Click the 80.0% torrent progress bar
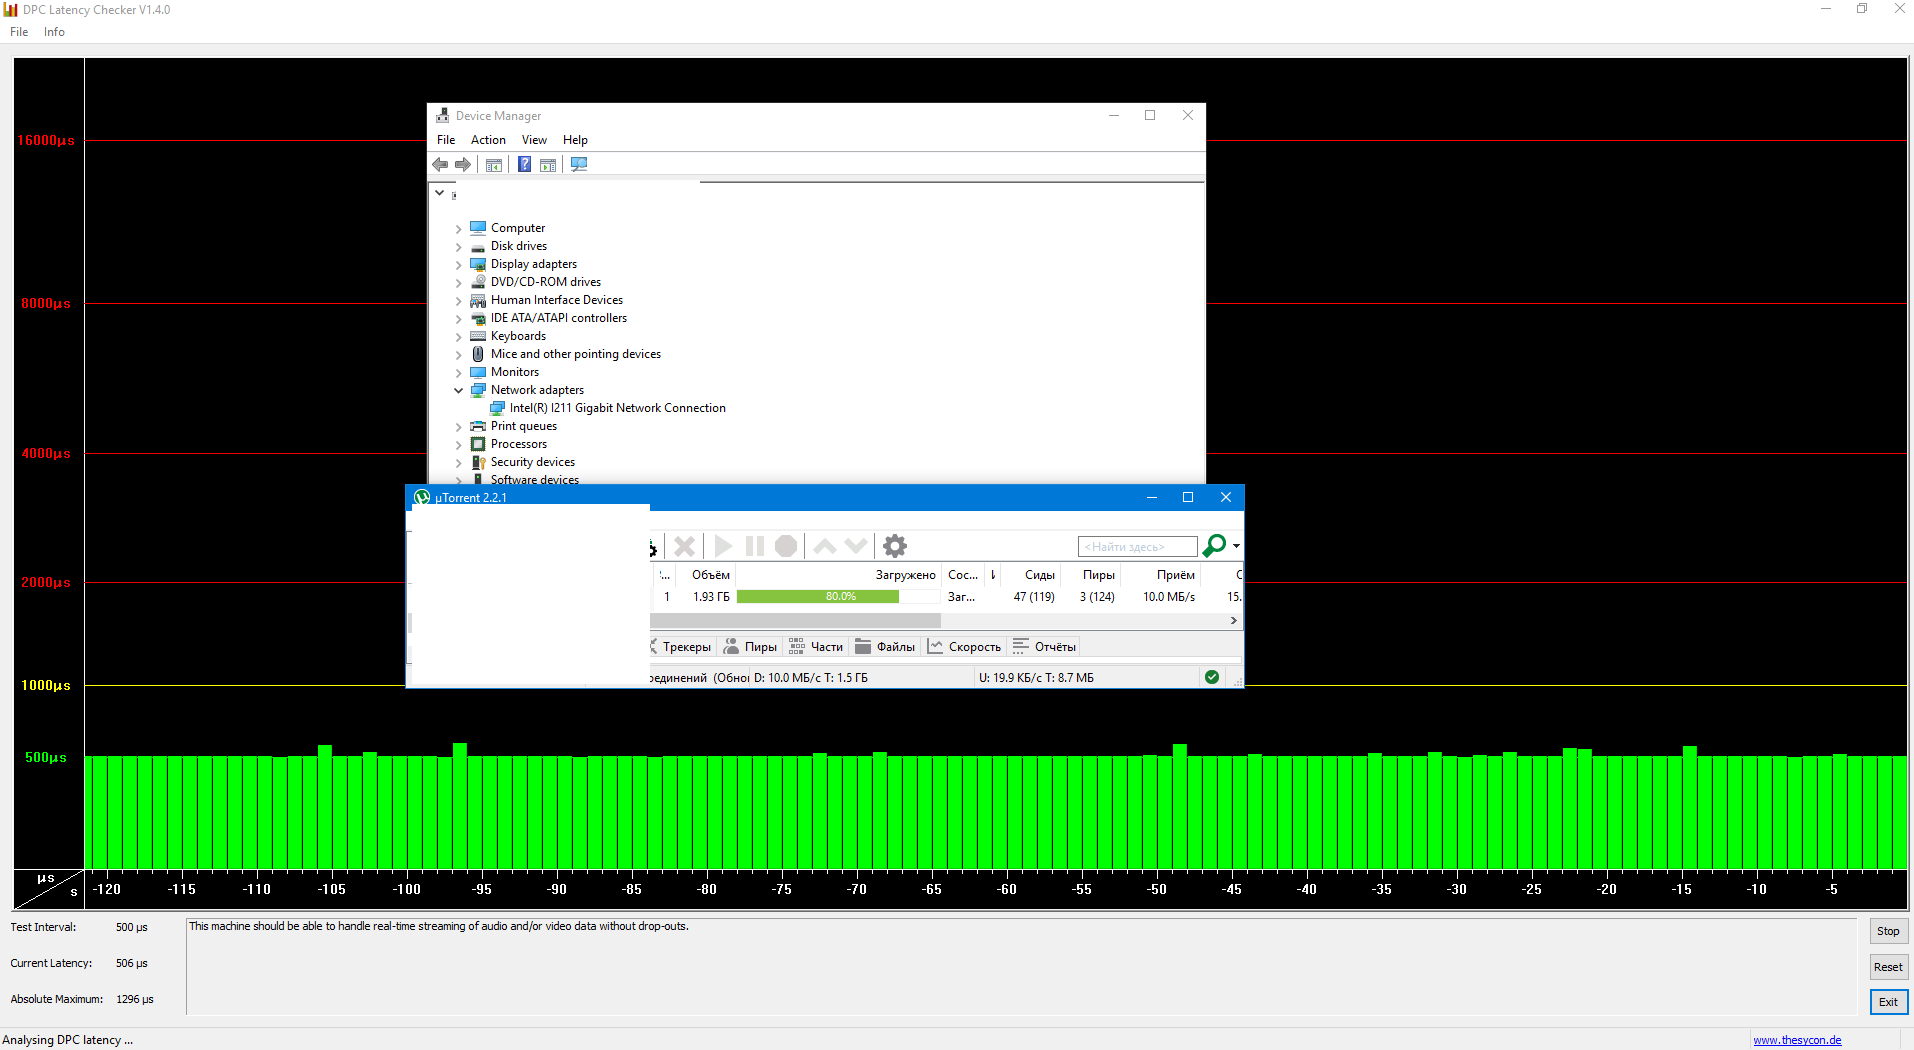 [840, 597]
